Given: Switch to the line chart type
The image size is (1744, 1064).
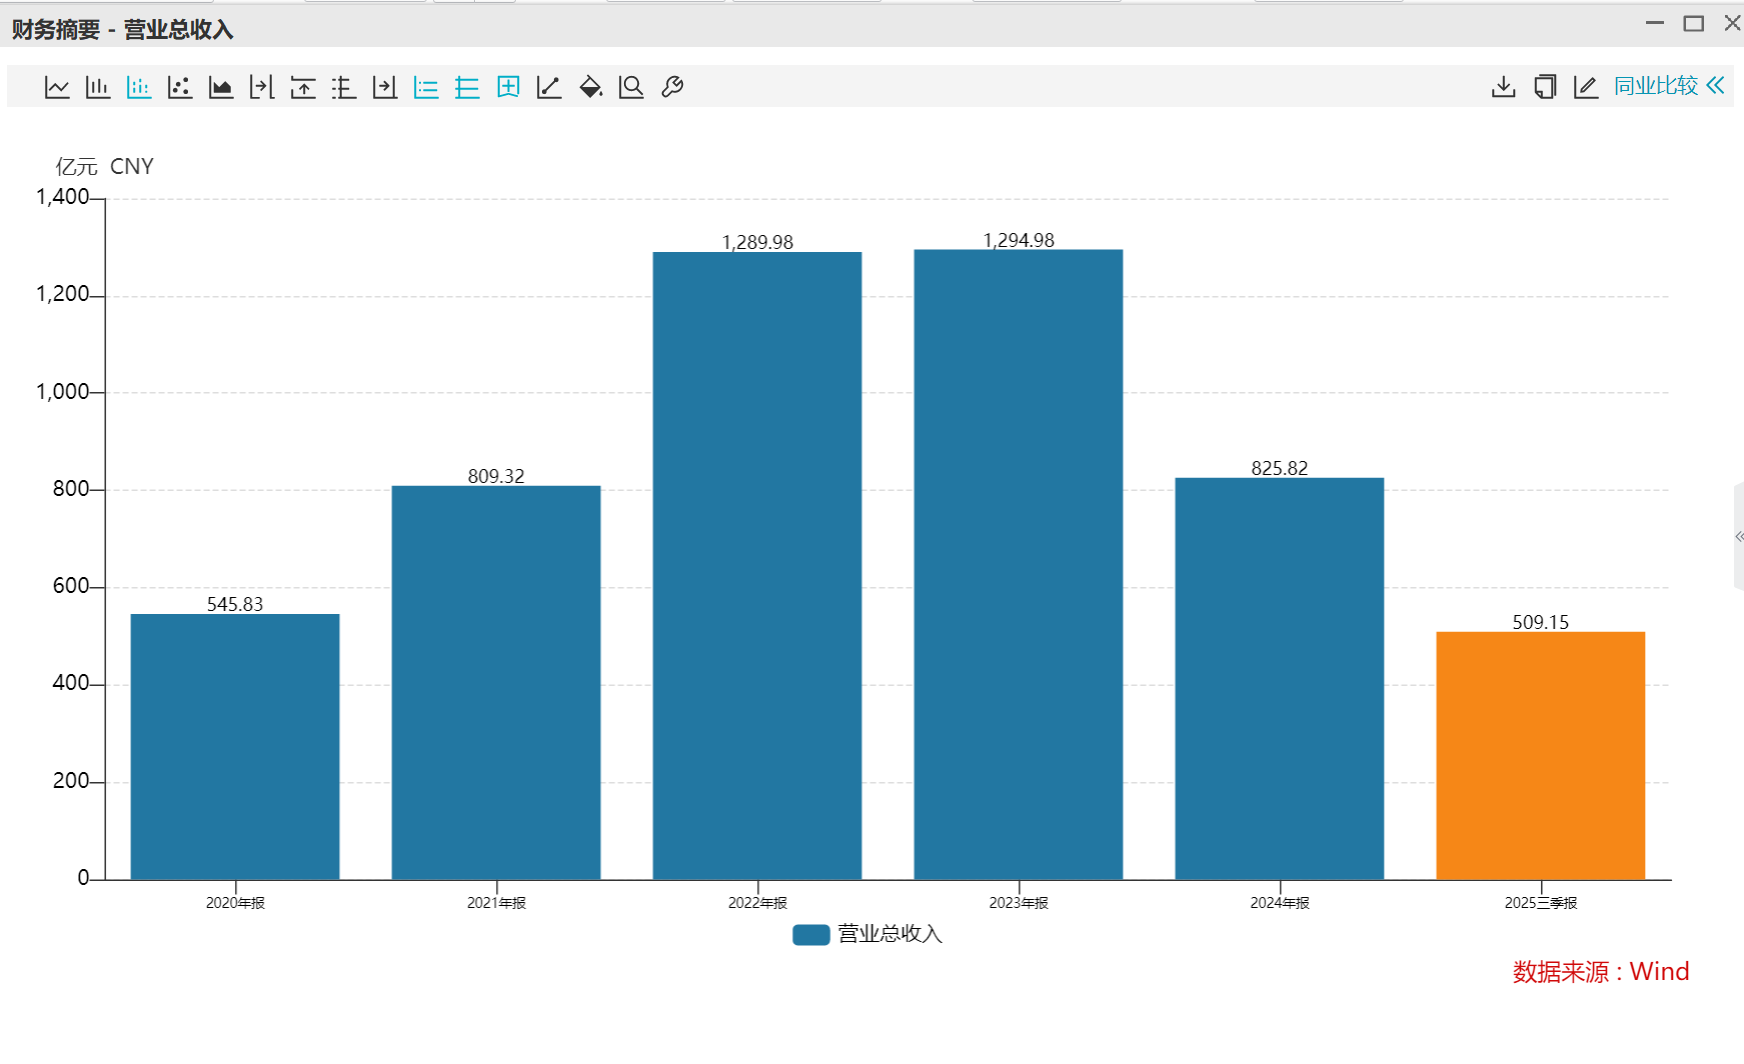Looking at the screenshot, I should [x=57, y=87].
